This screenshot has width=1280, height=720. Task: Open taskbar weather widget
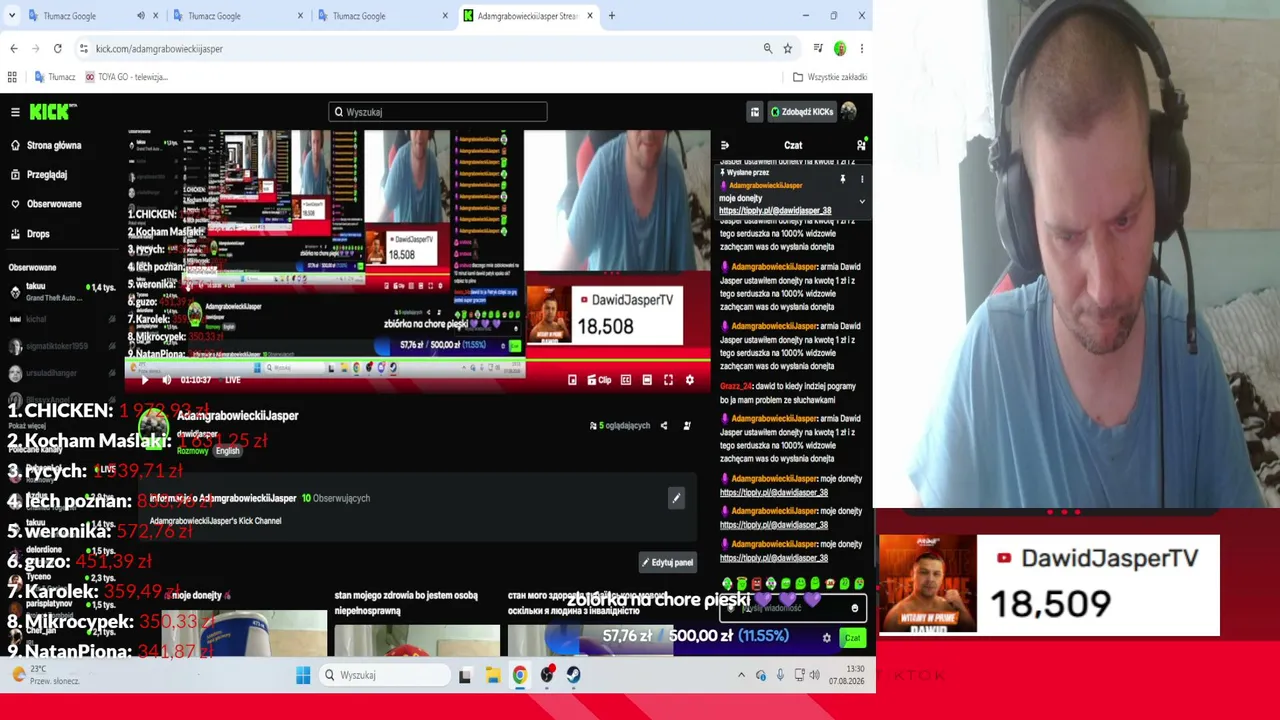45,675
